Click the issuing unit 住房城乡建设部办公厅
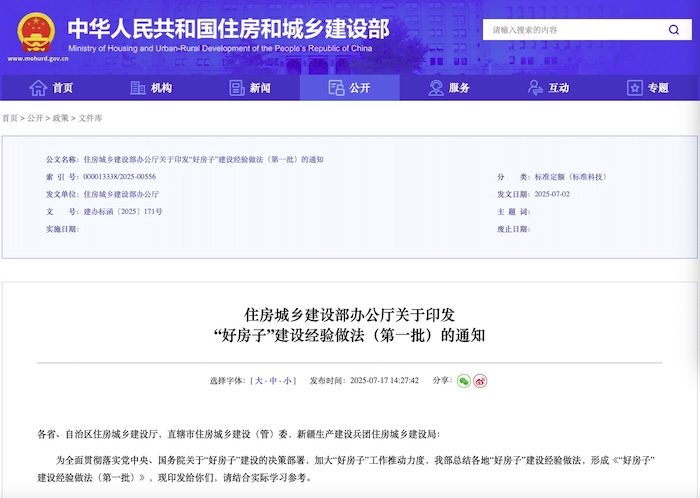The height and width of the screenshot is (498, 700). [x=121, y=194]
